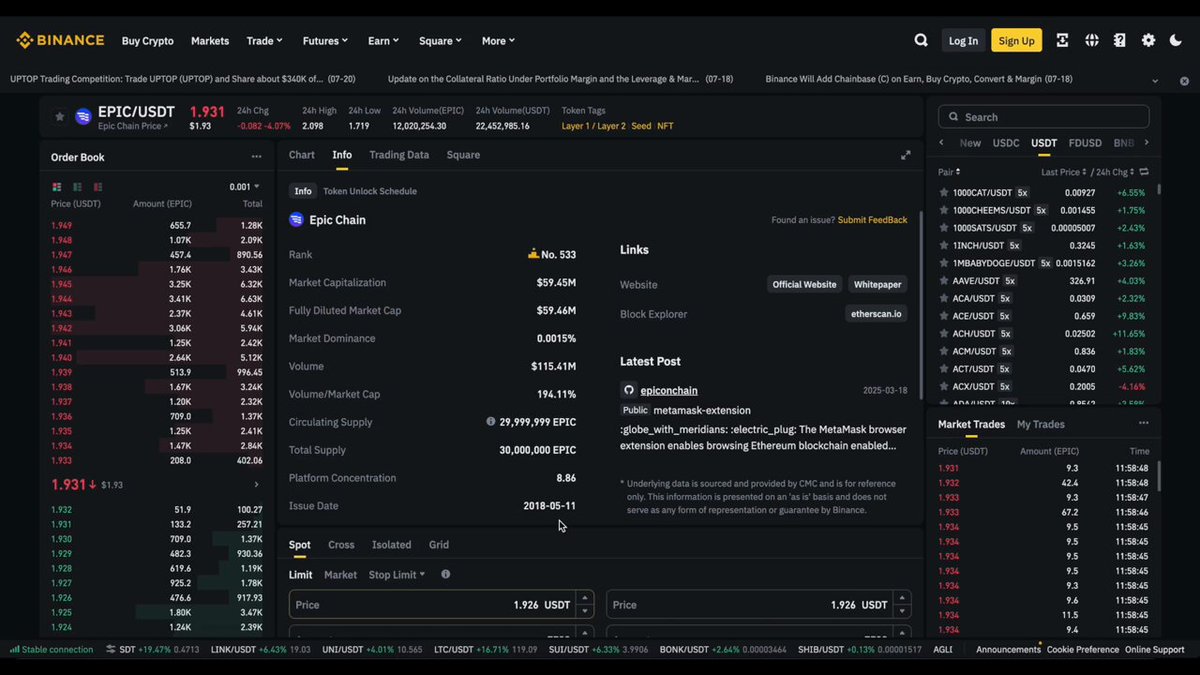Expand the info panel to fullscreen
The image size is (1200, 675).
point(905,155)
